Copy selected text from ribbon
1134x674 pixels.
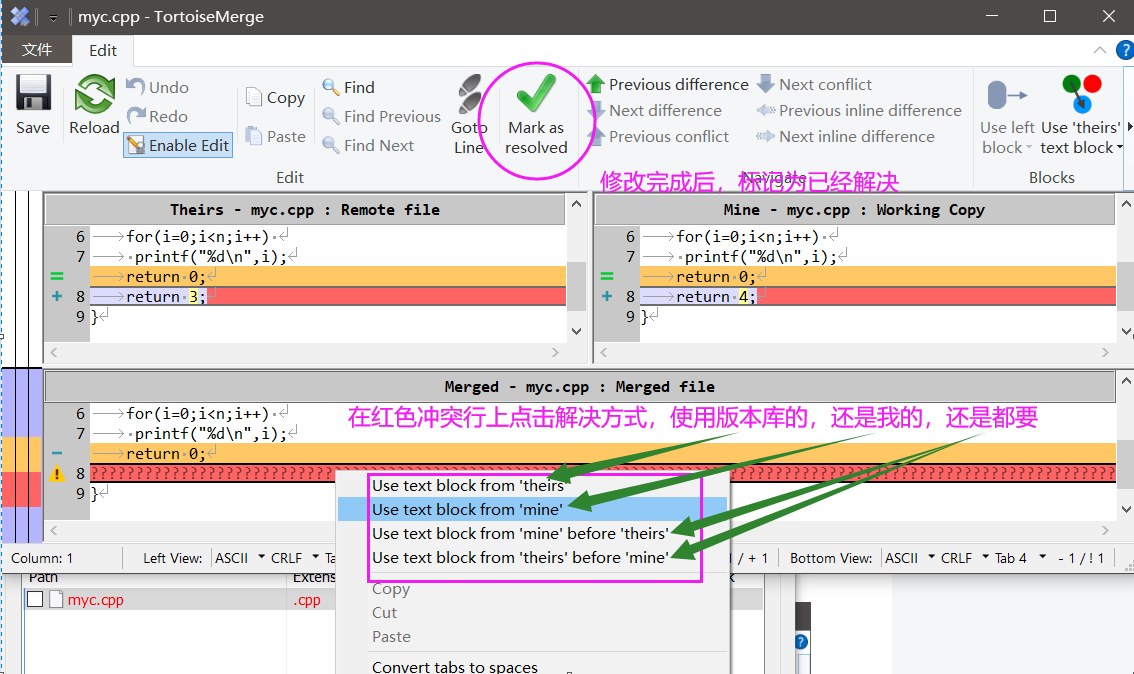tap(275, 98)
